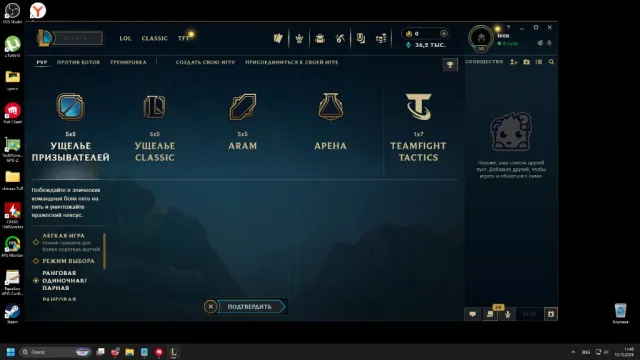Open OBS Studio desktop shortcut
640x360 pixels.
[12, 13]
